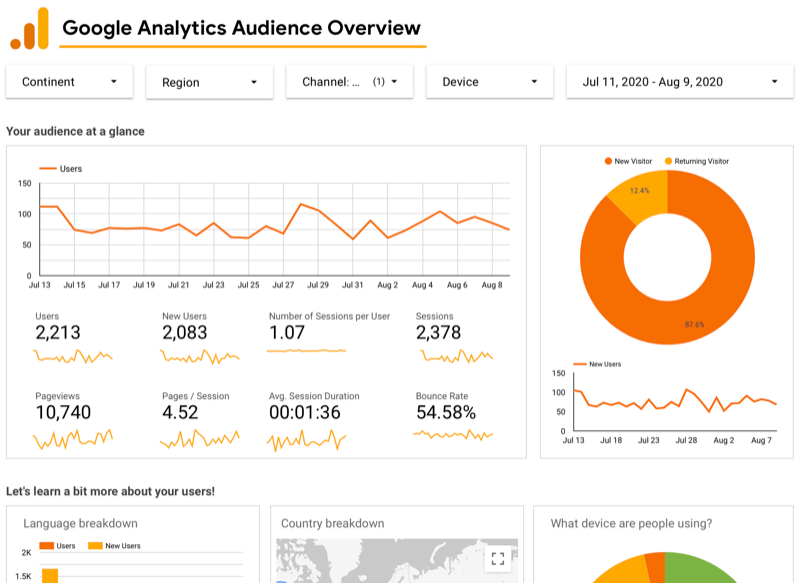
Task: Open the Jul 11 - Aug 9 date range picker
Action: point(680,82)
